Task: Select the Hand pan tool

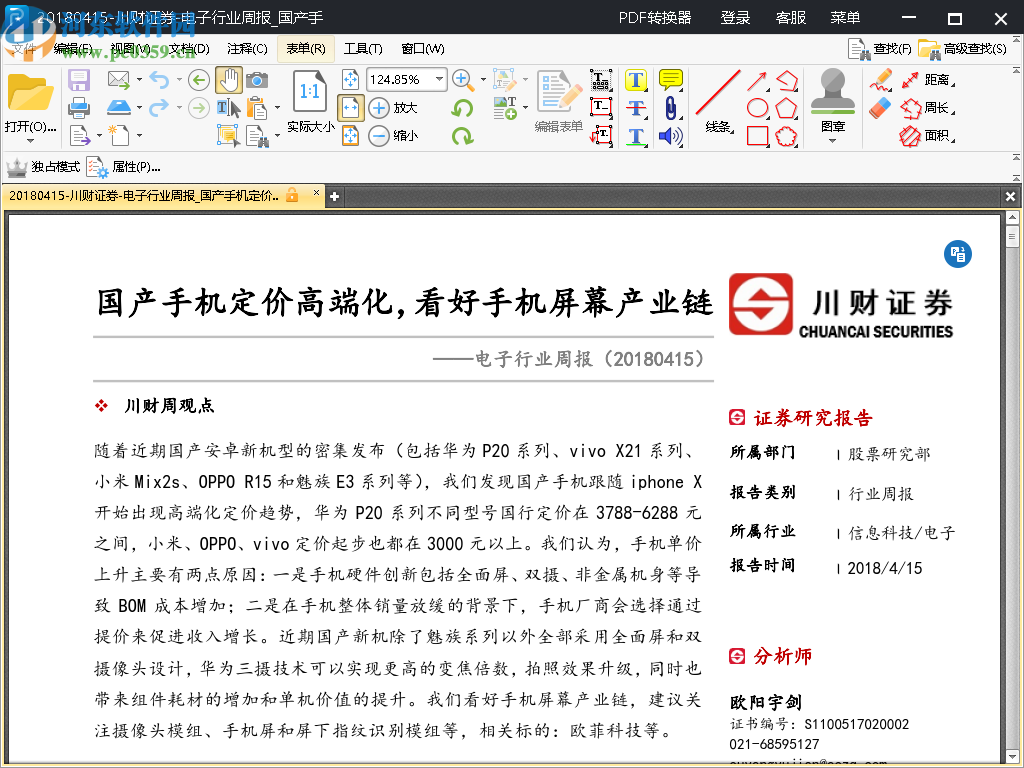Action: tap(229, 80)
